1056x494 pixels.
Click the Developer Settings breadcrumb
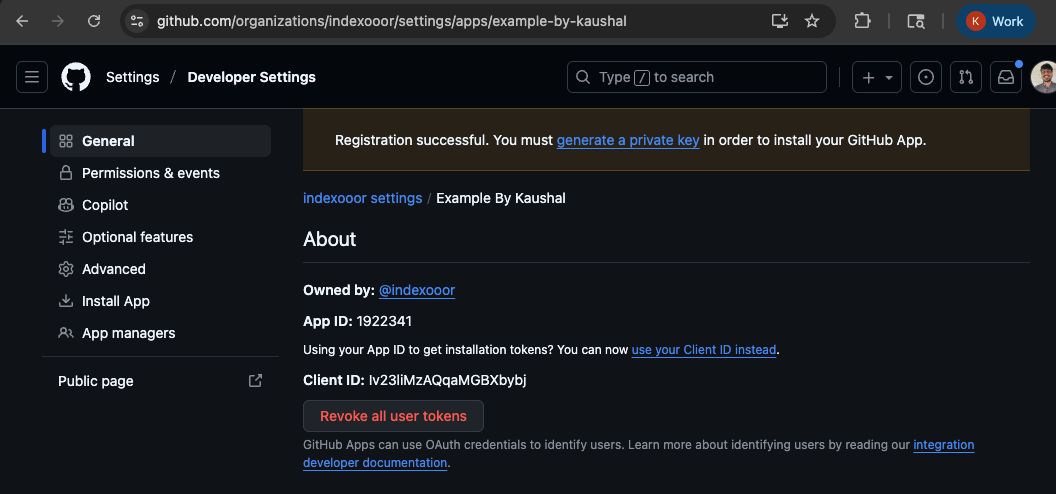pyautogui.click(x=251, y=77)
